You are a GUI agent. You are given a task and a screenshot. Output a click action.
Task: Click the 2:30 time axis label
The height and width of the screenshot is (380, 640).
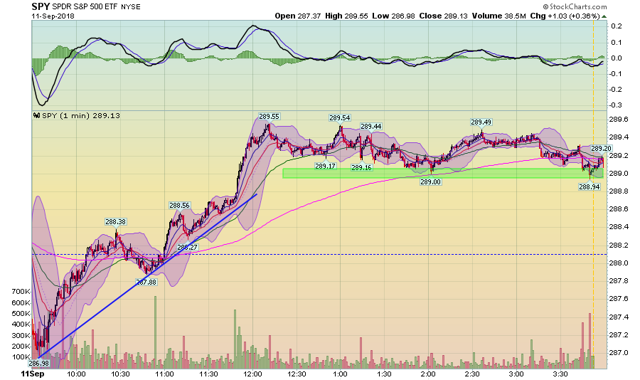473,374
